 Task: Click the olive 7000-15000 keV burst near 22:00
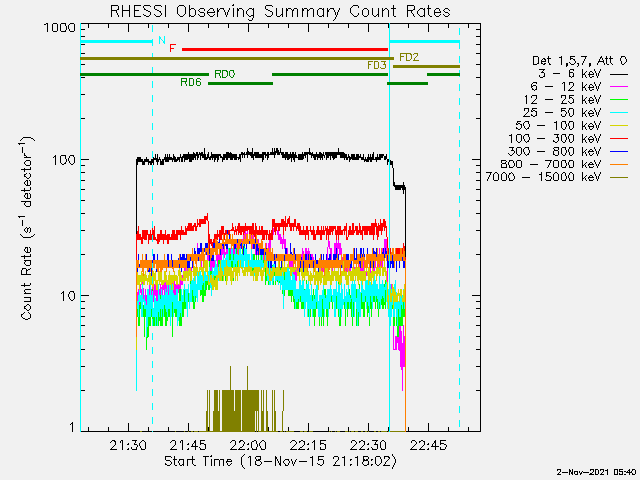pos(245,410)
